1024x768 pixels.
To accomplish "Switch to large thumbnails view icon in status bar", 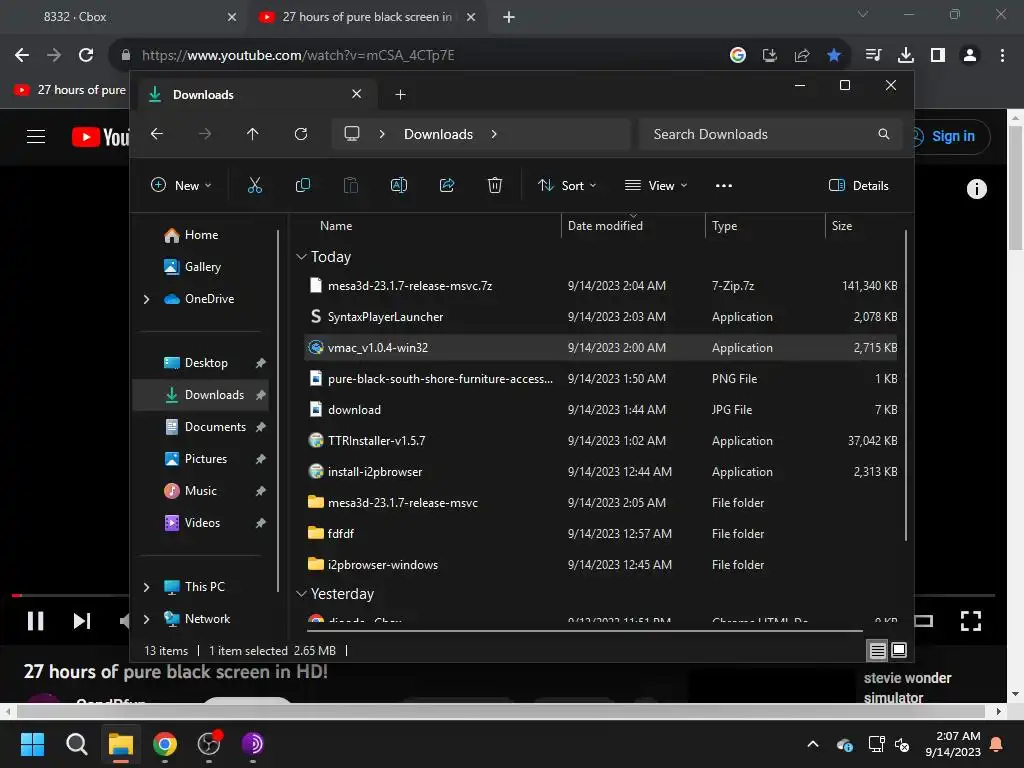I will 899,650.
